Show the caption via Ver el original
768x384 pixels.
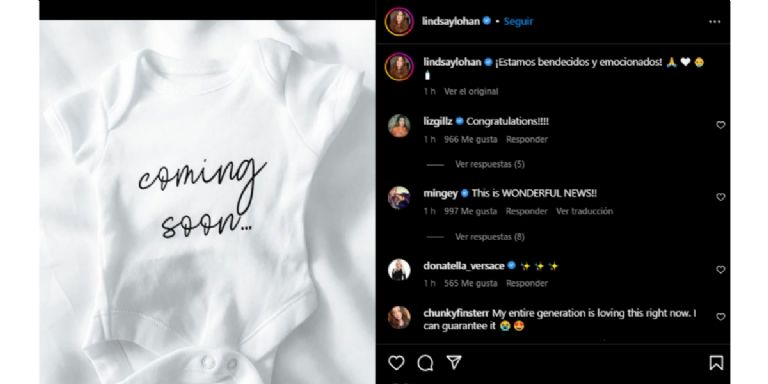pyautogui.click(x=471, y=92)
